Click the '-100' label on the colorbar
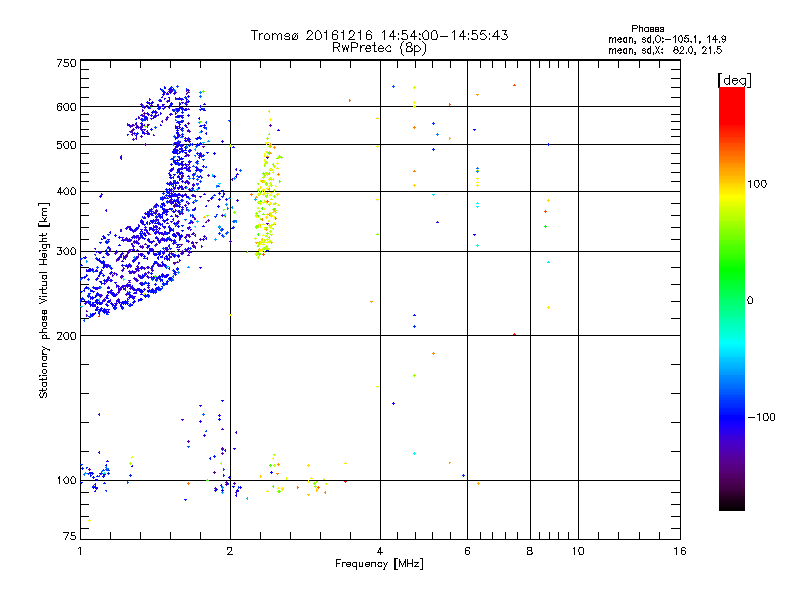This screenshot has width=800, height=600. [x=762, y=417]
